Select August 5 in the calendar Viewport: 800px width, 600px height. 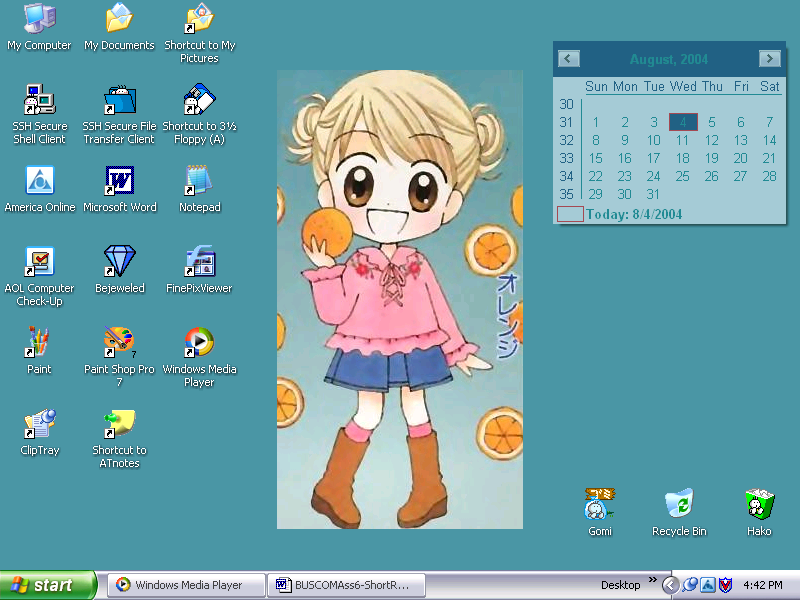tap(712, 122)
